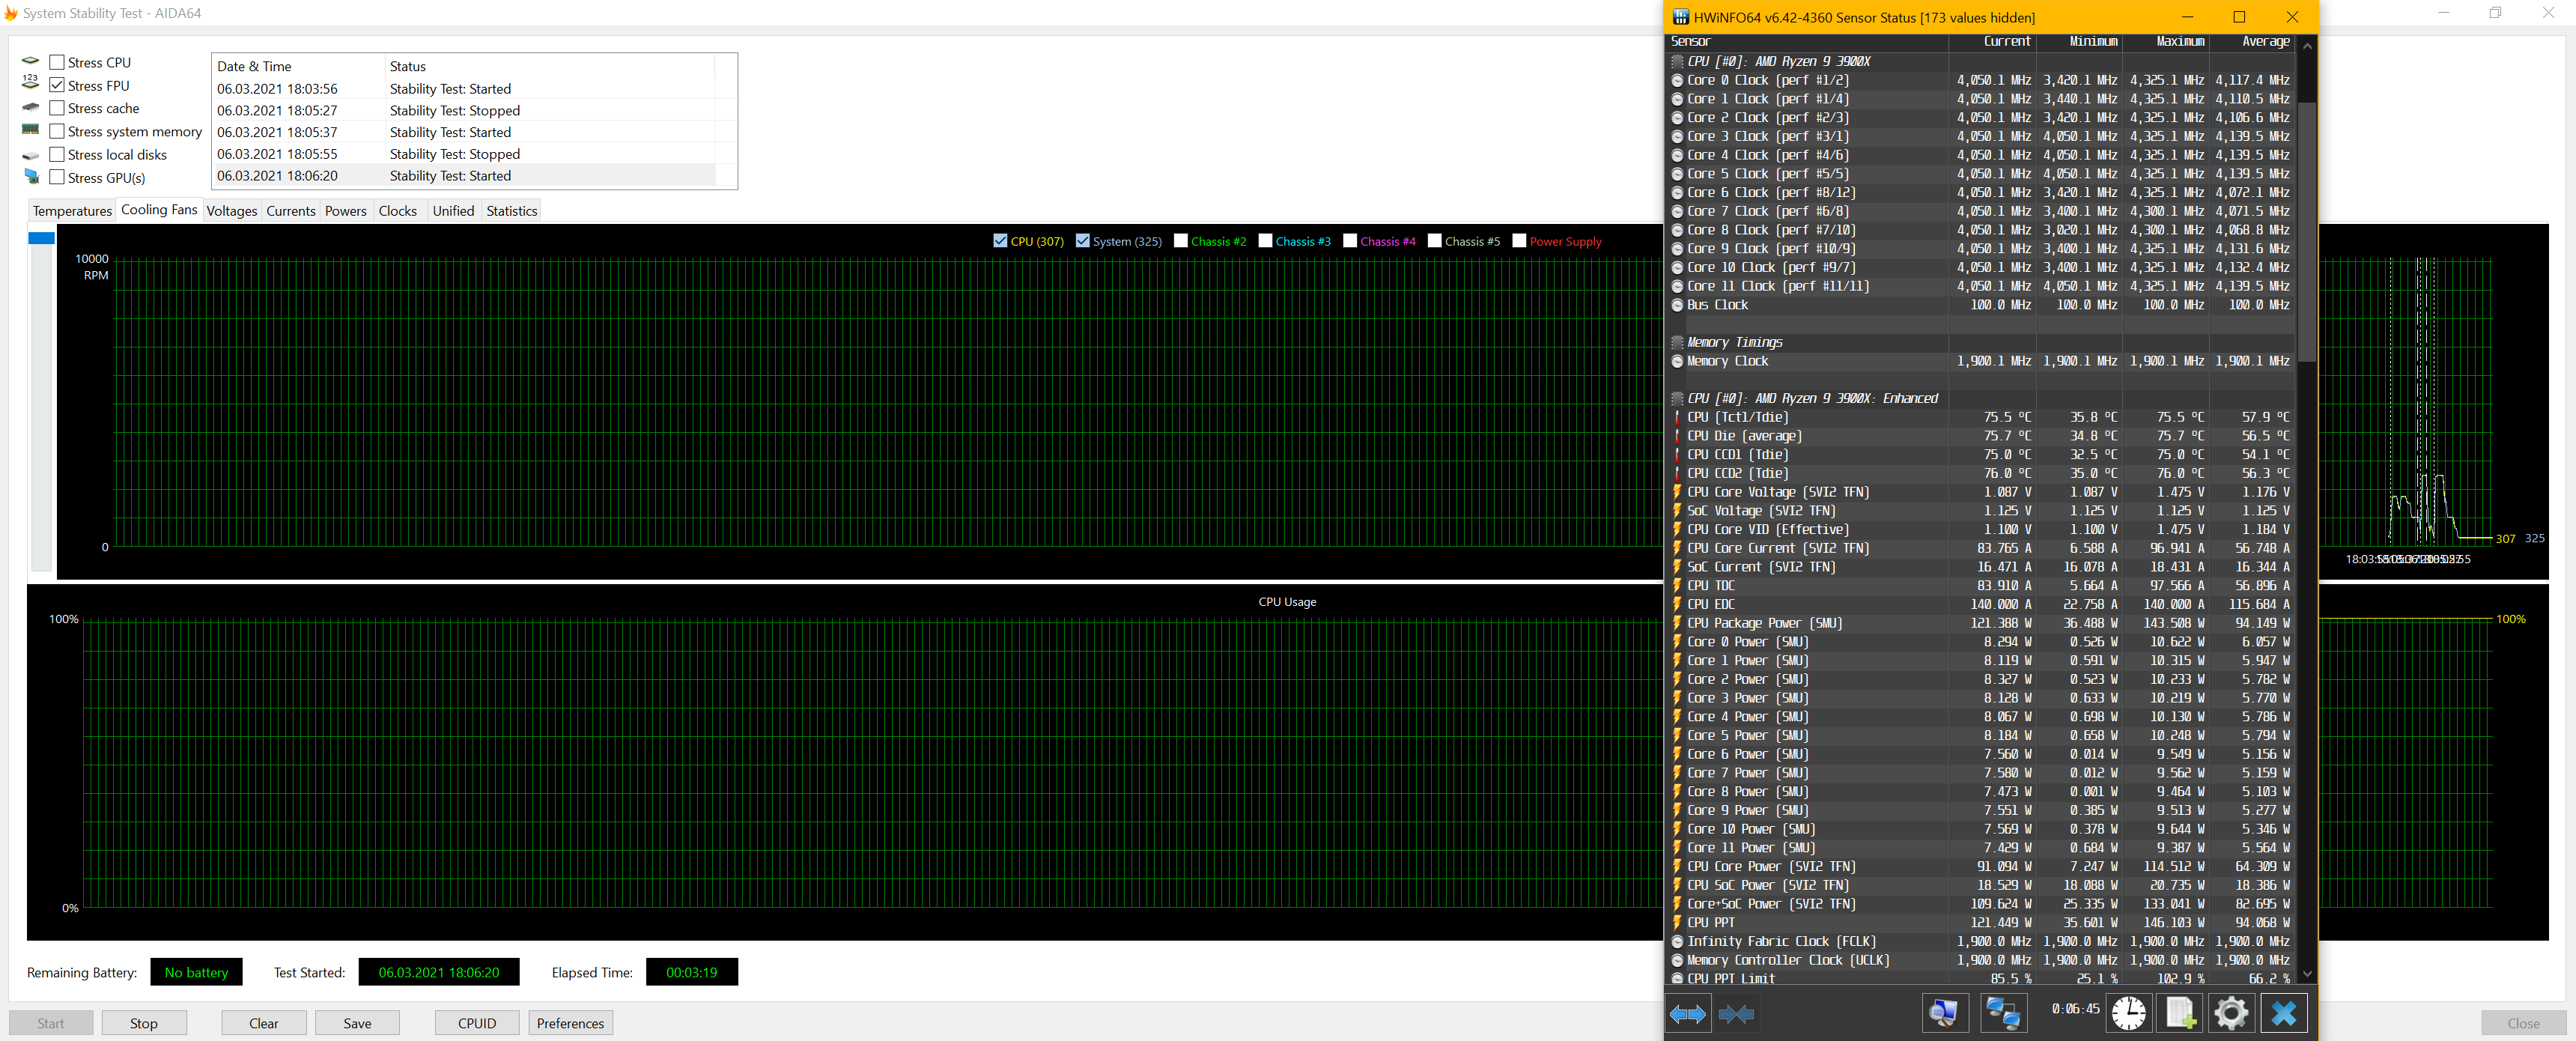This screenshot has width=2576, height=1041.
Task: Reset sensor values with the clock icon
Action: pyautogui.click(x=2128, y=1013)
